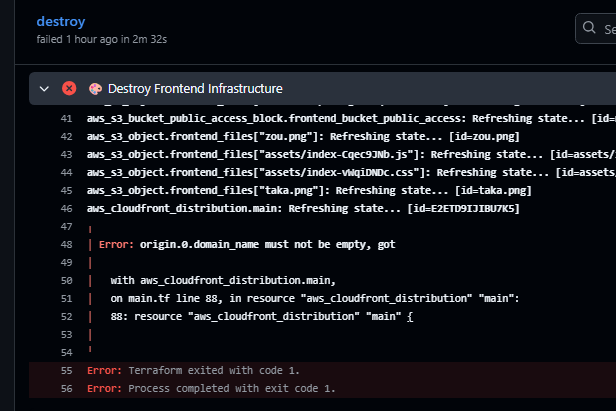Click the palette emoji icon
Viewport: 616px width, 411px height.
click(x=95, y=89)
